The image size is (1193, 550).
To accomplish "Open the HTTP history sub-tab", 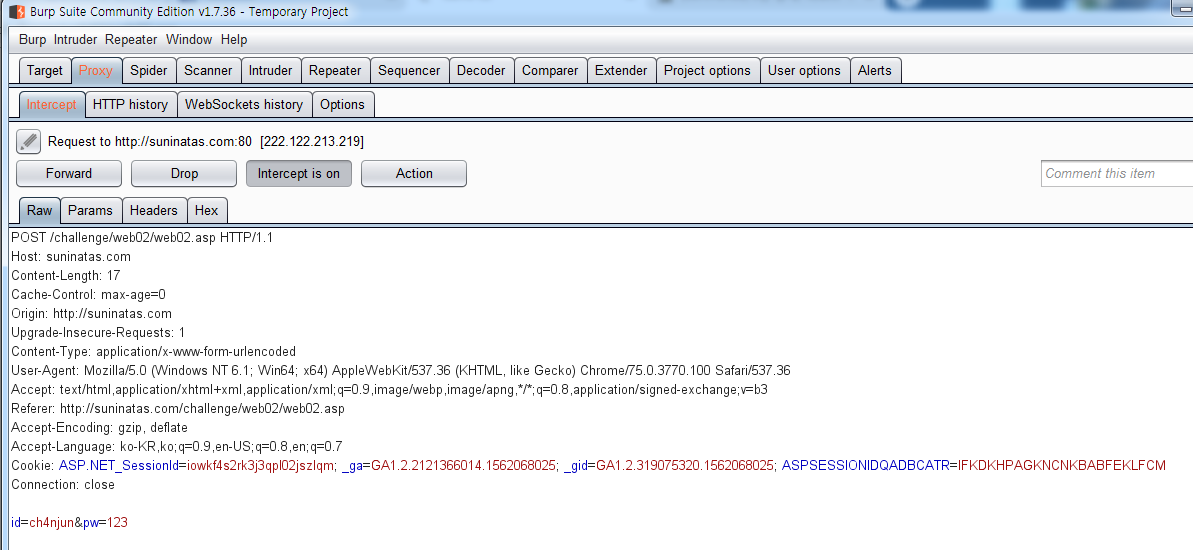I will pos(131,104).
